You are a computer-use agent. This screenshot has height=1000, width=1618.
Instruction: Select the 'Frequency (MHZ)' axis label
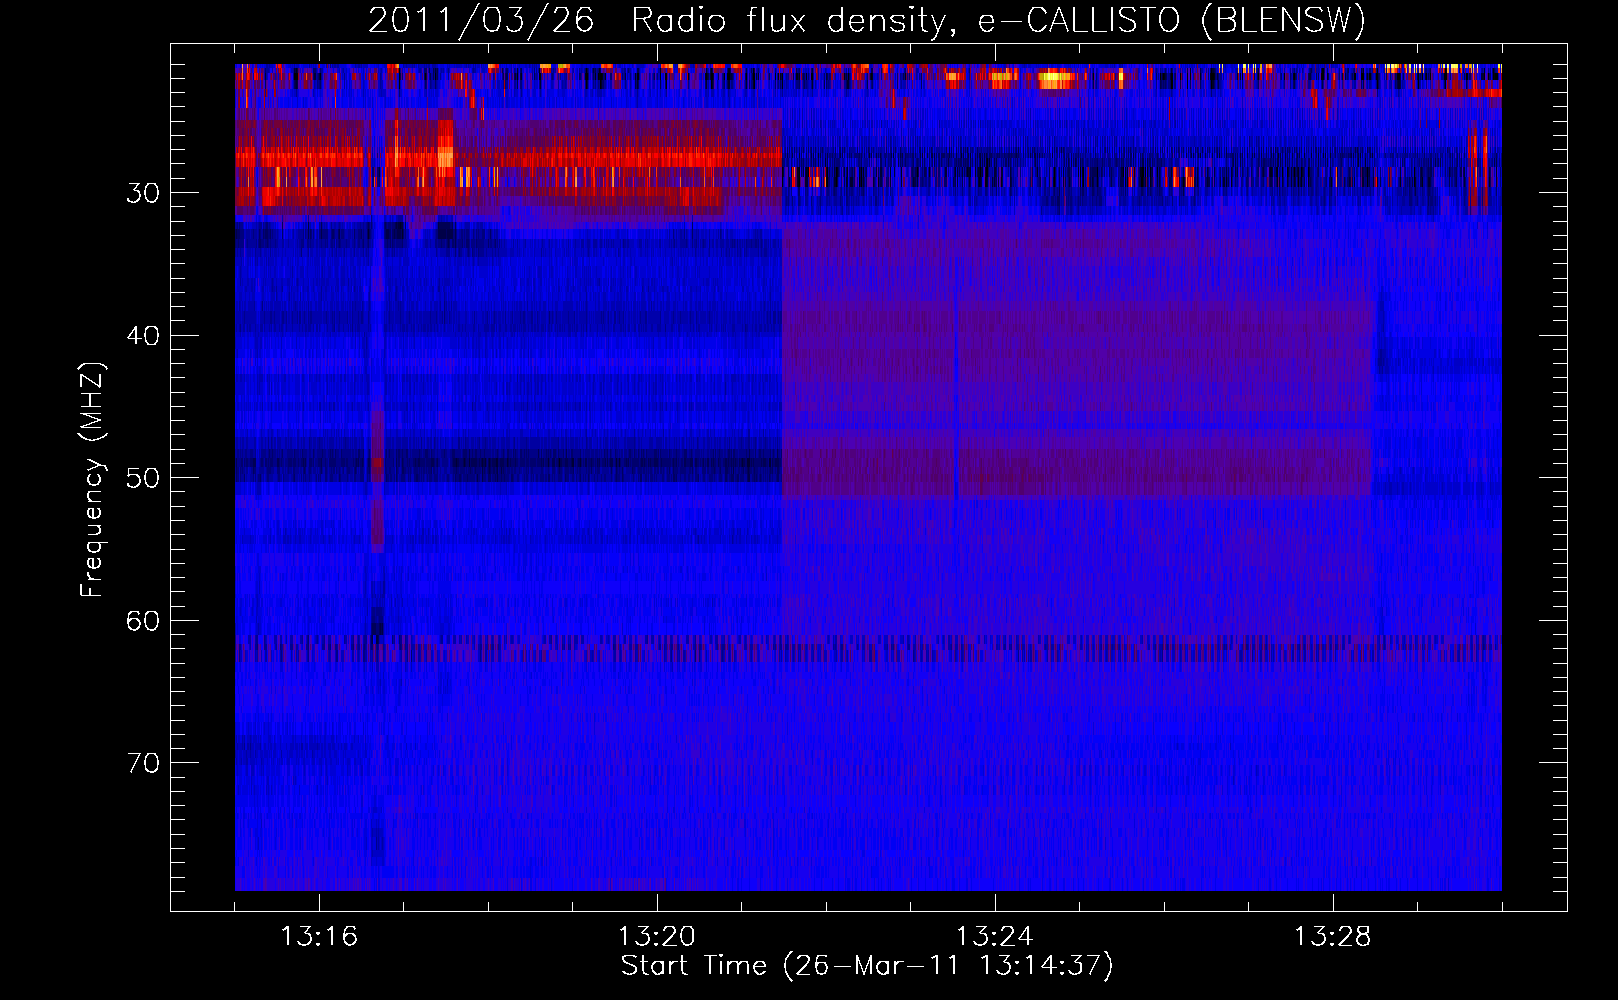(92, 479)
